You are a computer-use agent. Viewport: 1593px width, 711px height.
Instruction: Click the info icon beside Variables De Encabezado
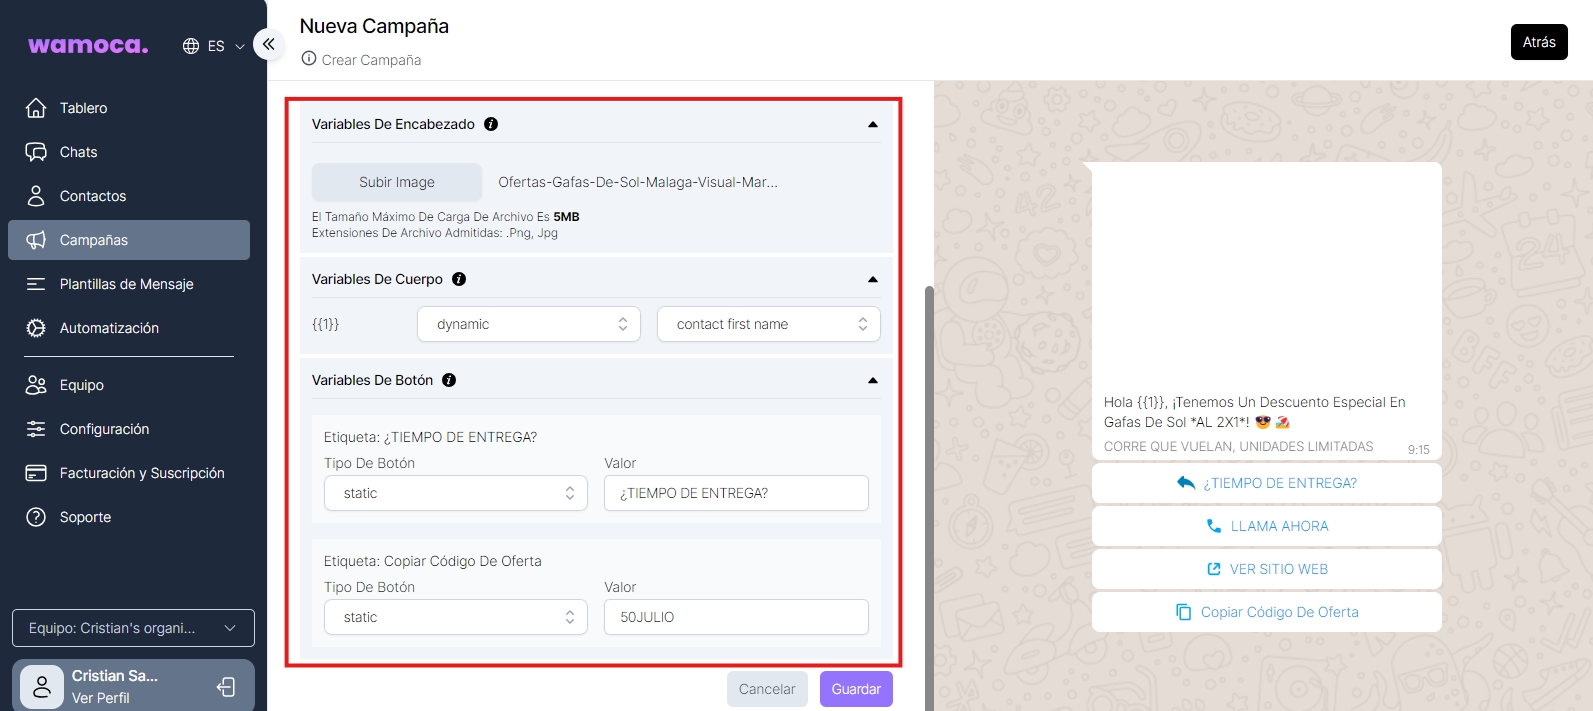[x=491, y=124]
